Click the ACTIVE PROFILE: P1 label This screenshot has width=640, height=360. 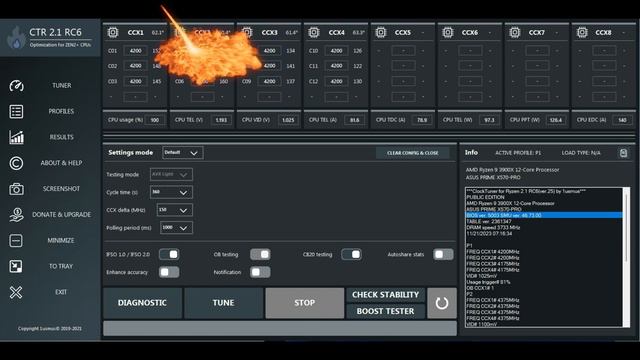point(518,153)
